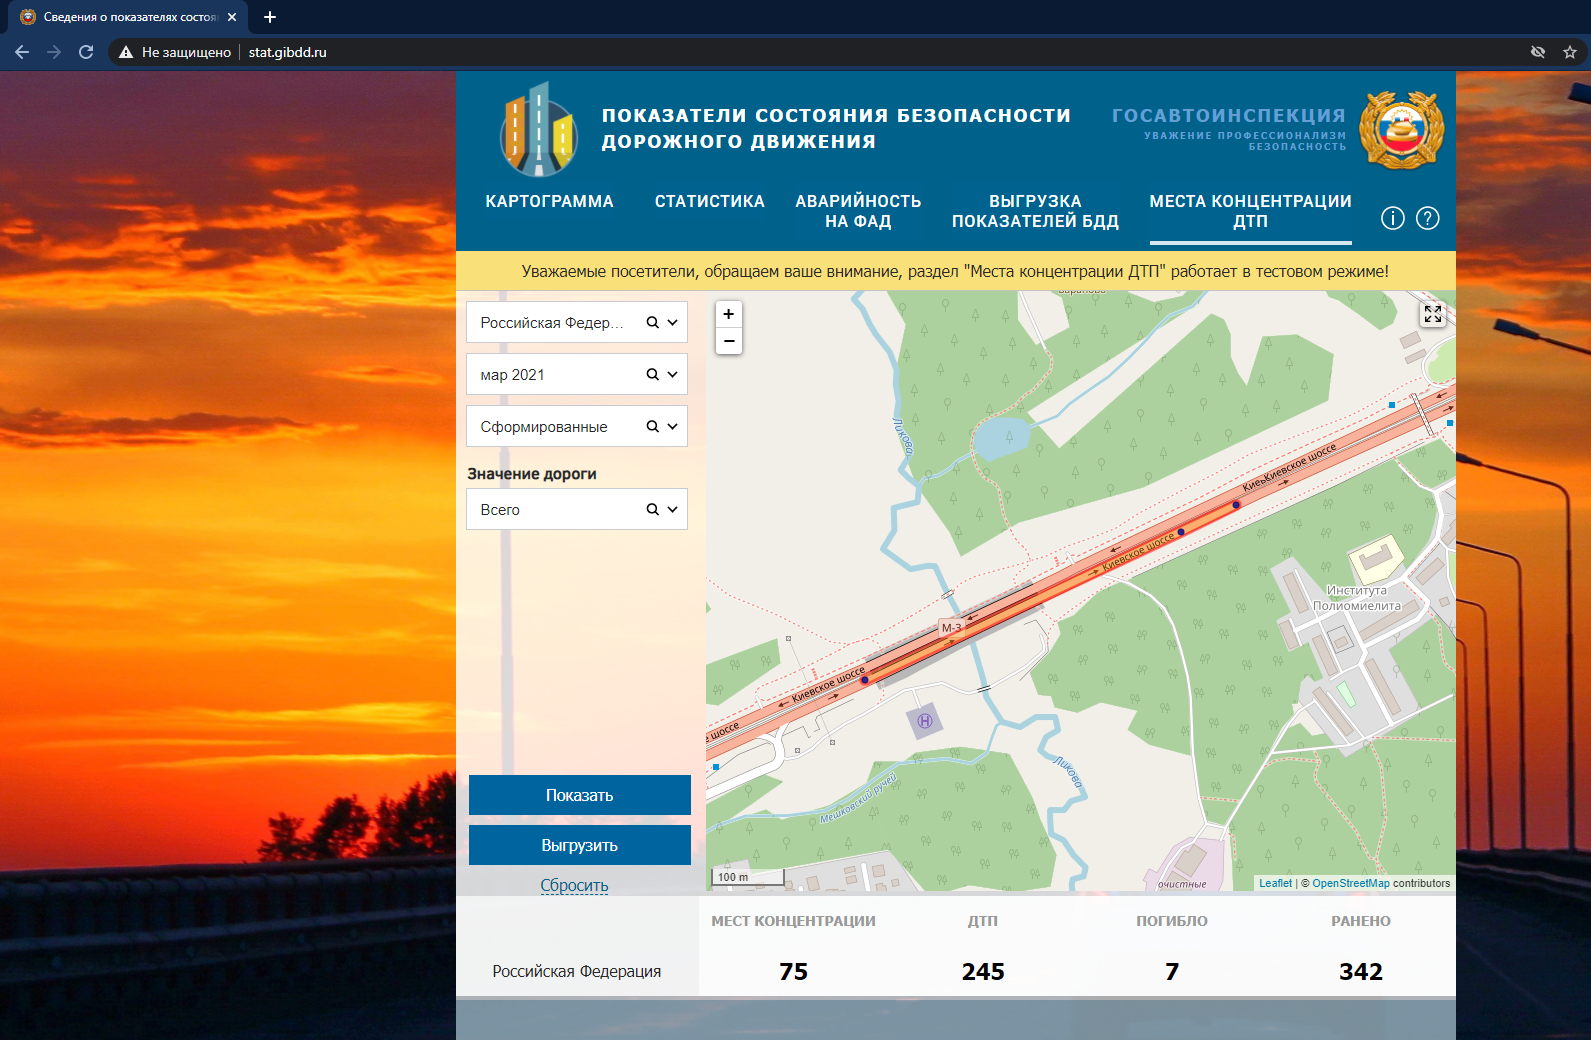Go forward in browser
The width and height of the screenshot is (1591, 1040).
54,52
